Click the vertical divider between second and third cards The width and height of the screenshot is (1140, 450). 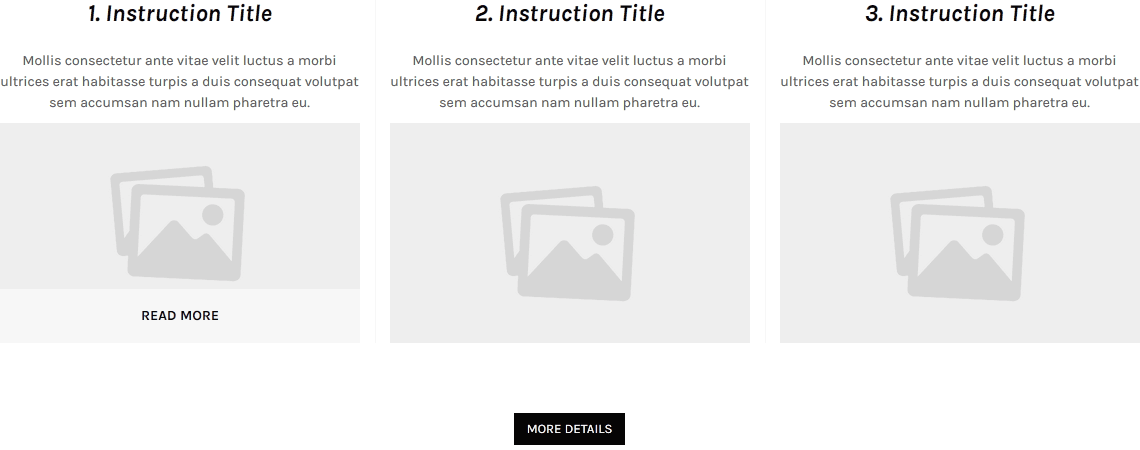pyautogui.click(x=765, y=171)
